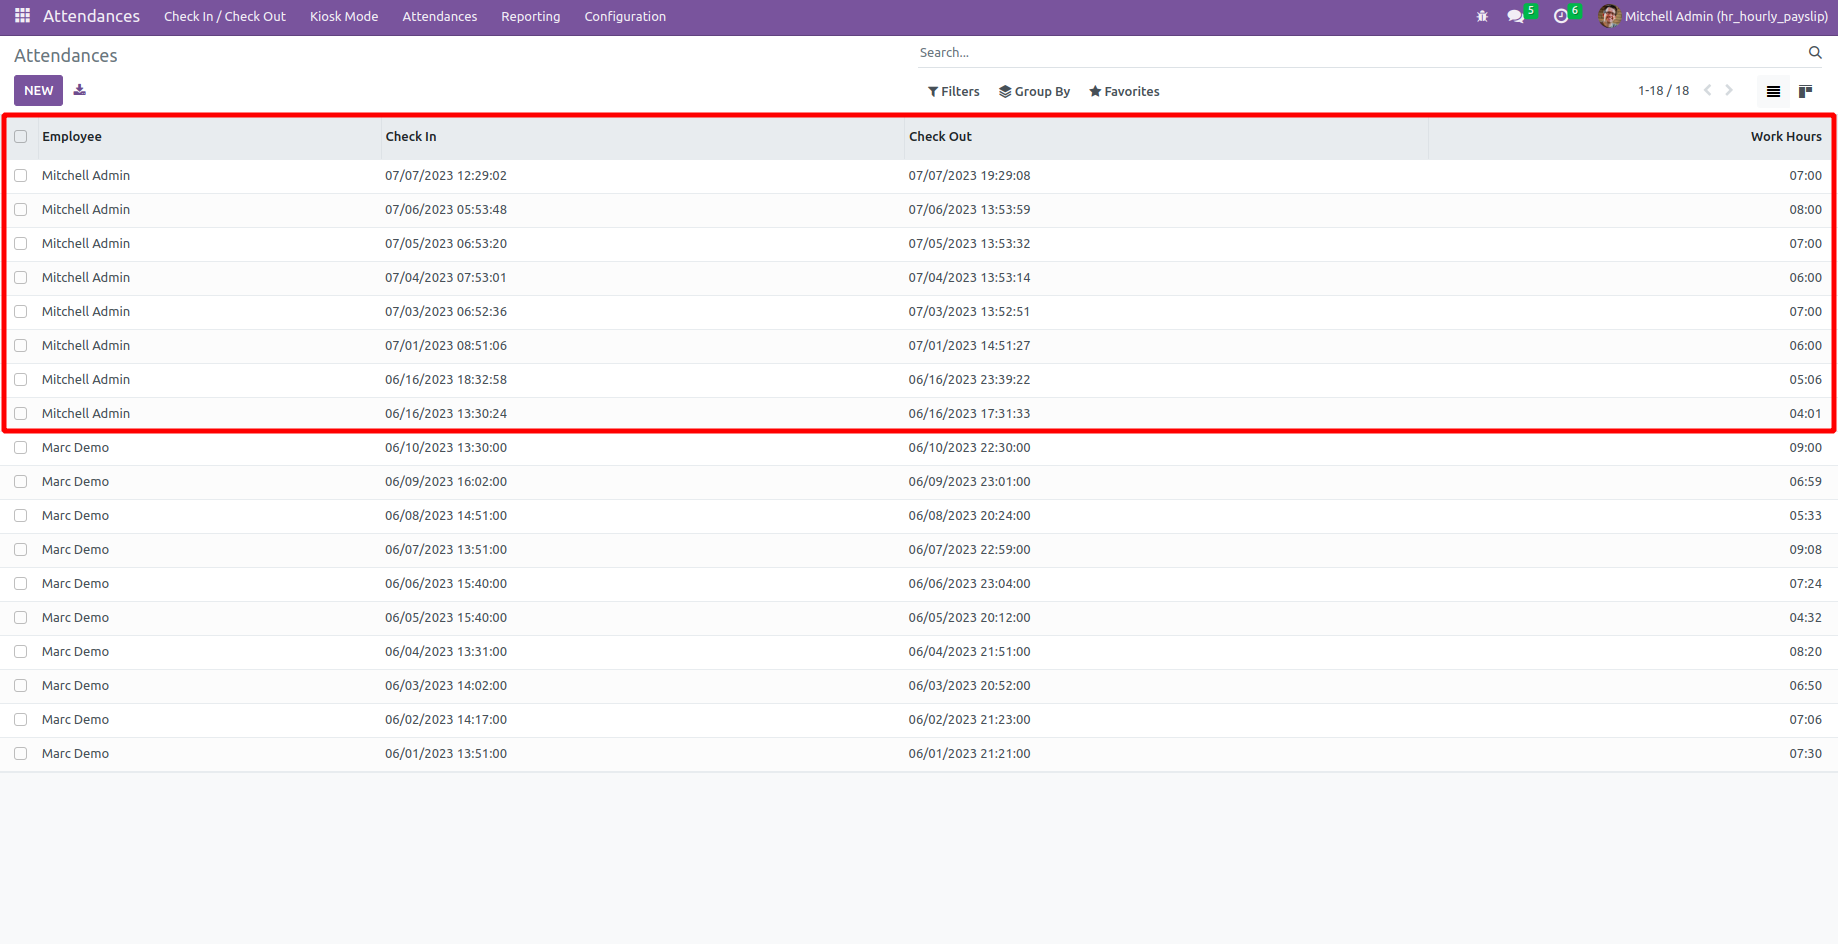1838x944 pixels.
Task: Open Kiosk Mode menu item
Action: (344, 16)
